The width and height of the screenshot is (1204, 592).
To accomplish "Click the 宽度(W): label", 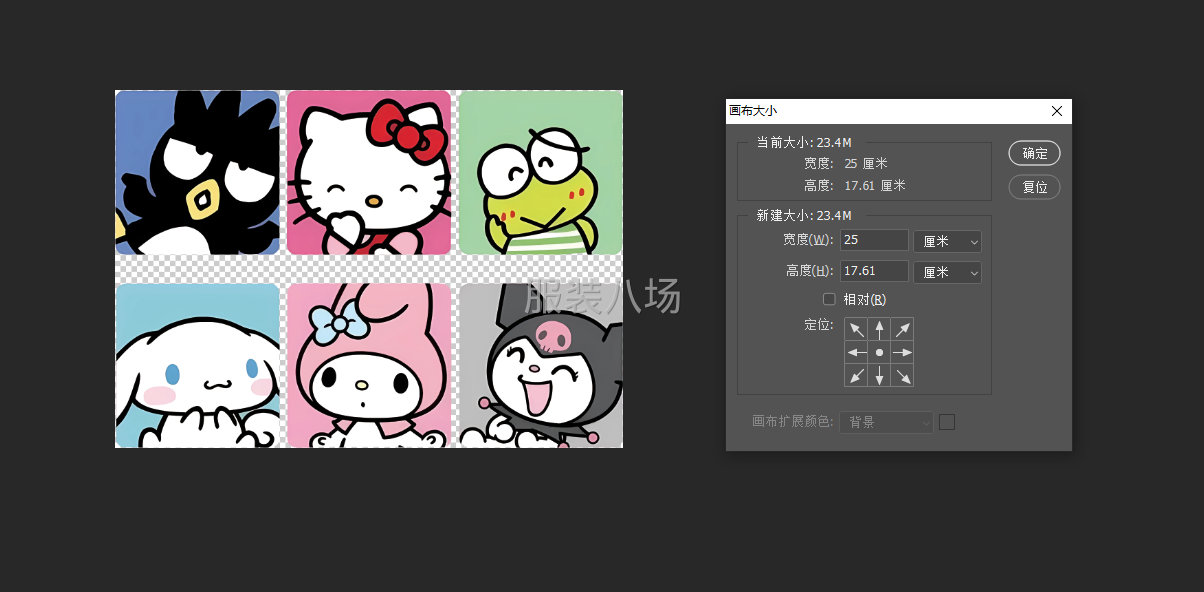I will pos(808,240).
